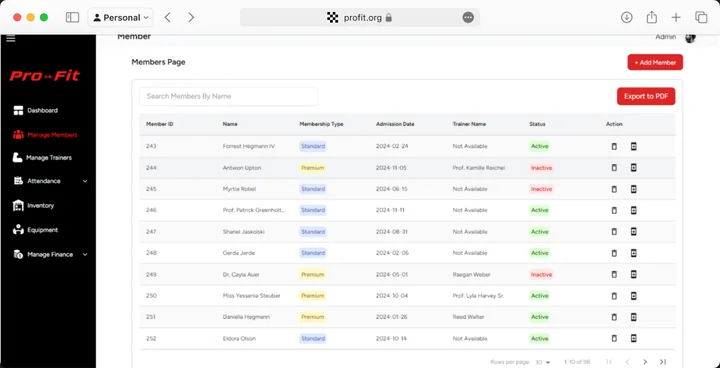
Task: Open details icon for Eldora Olson
Action: tap(634, 339)
